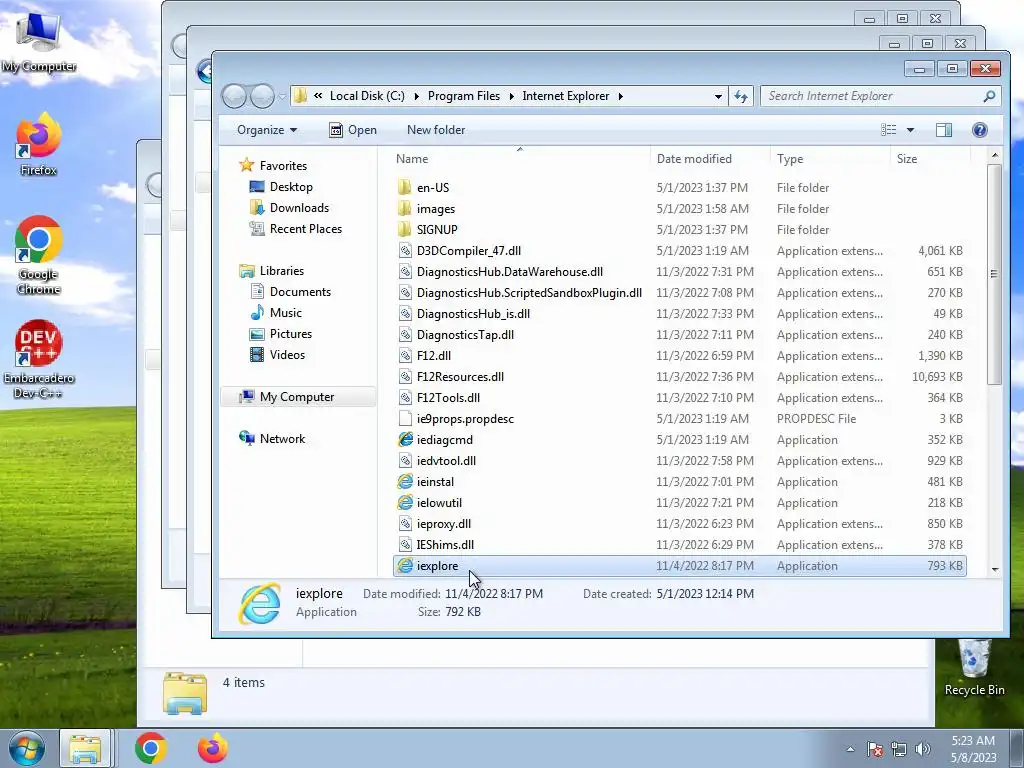The height and width of the screenshot is (768, 1024).
Task: Open Firefox desktop shortcut
Action: 39,144
